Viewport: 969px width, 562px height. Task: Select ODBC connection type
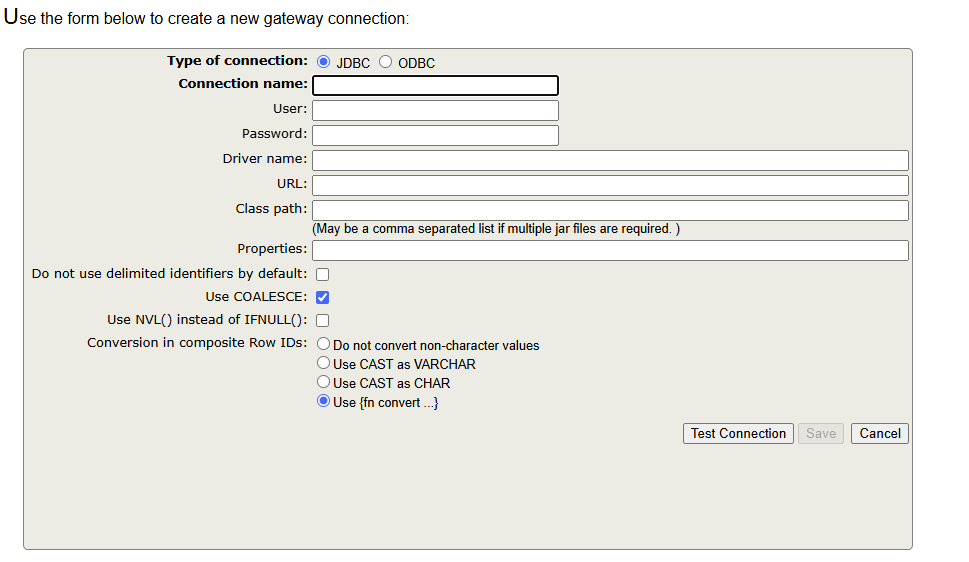point(385,62)
